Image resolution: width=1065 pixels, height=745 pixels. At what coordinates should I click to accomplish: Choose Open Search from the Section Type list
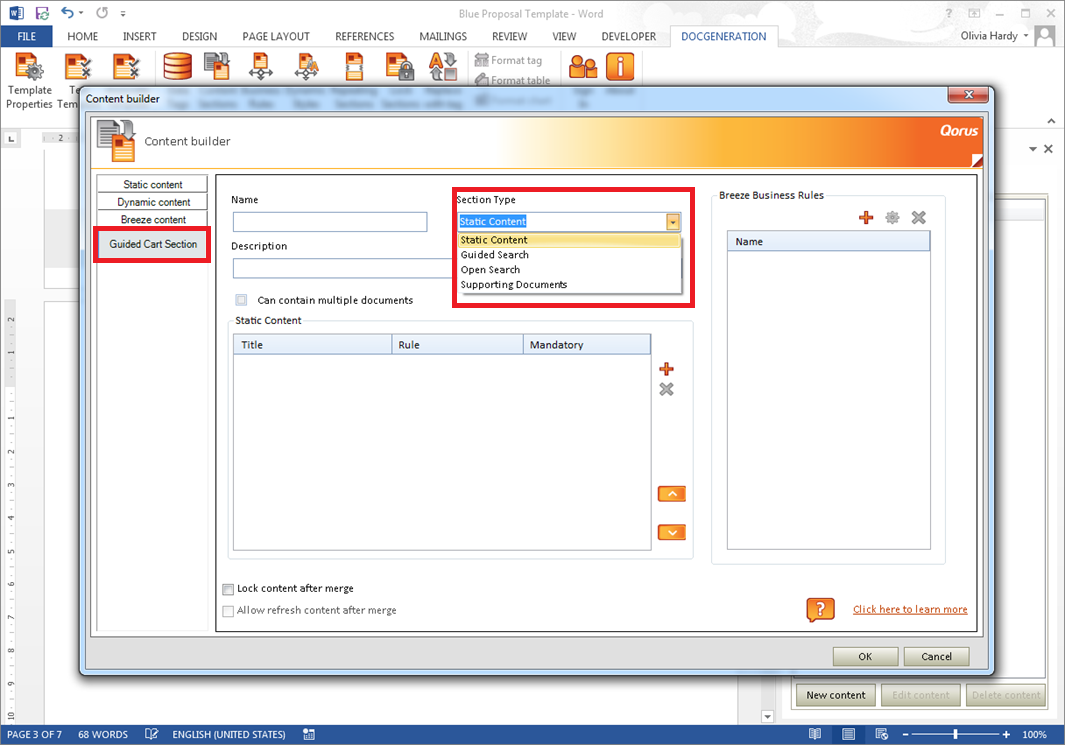pos(569,270)
